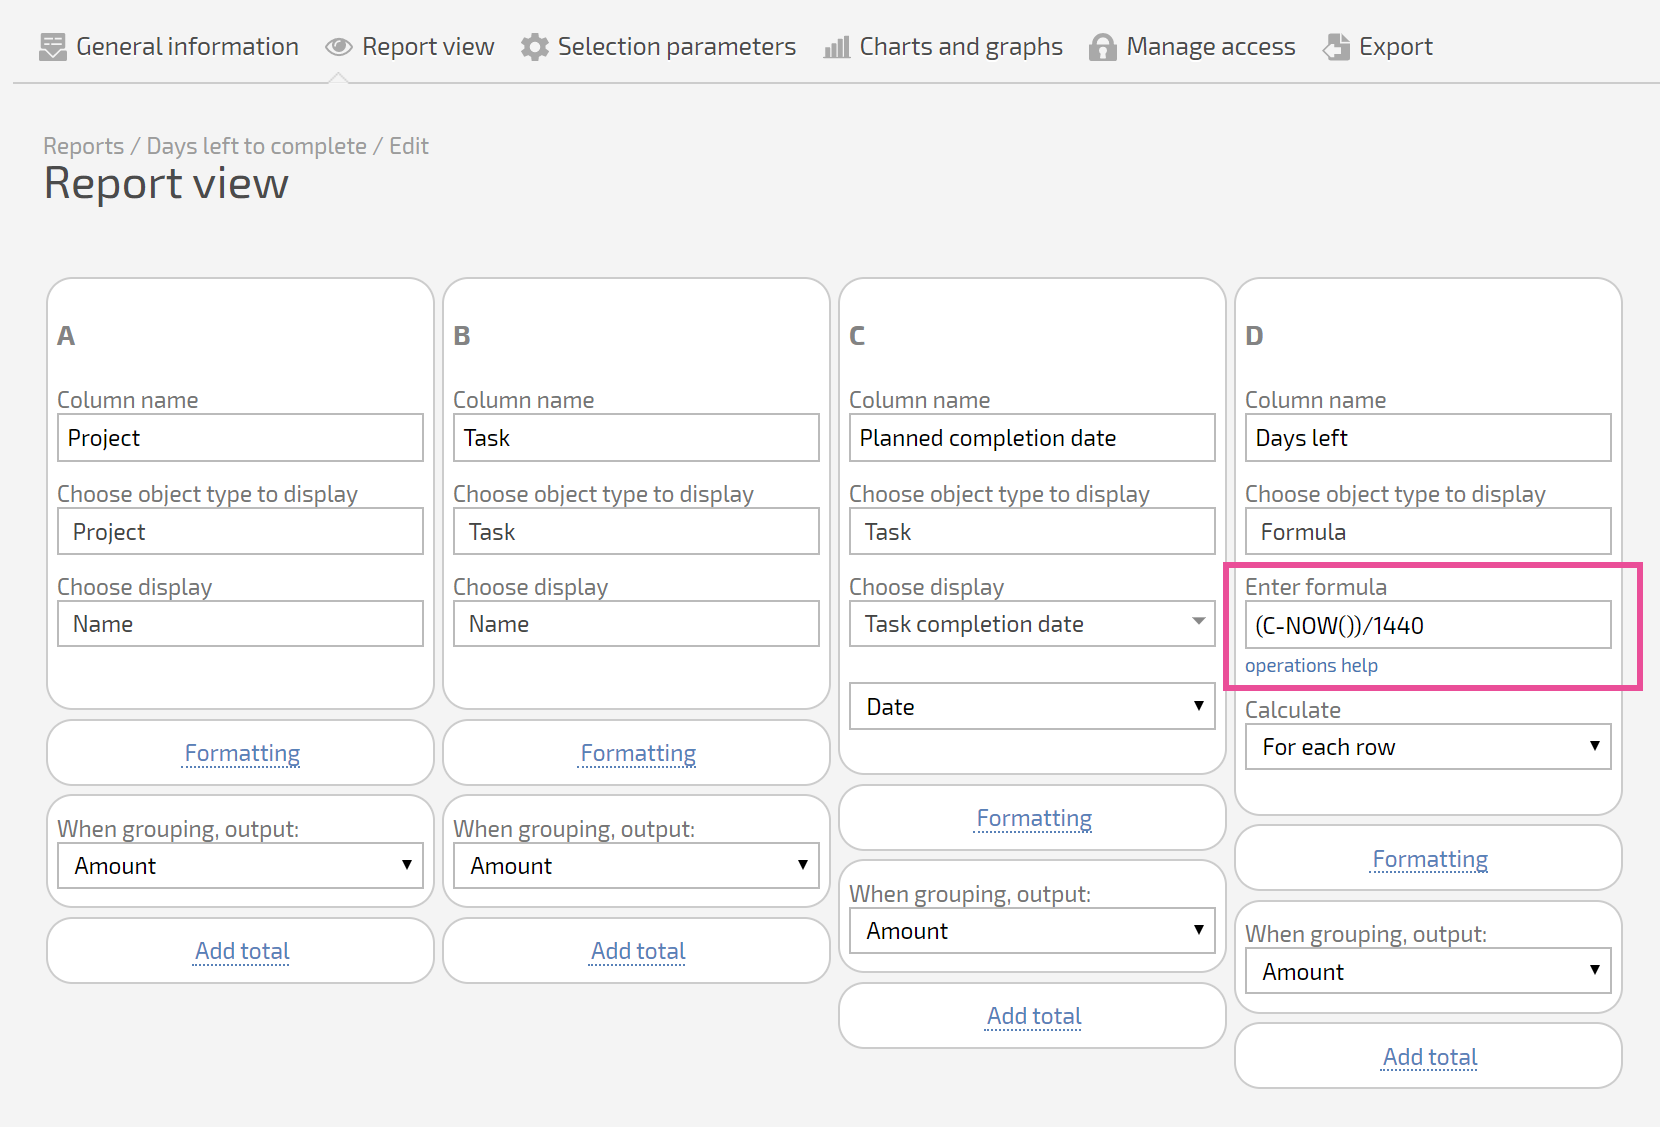This screenshot has width=1660, height=1127.
Task: Click column B object type Task field
Action: coord(636,531)
